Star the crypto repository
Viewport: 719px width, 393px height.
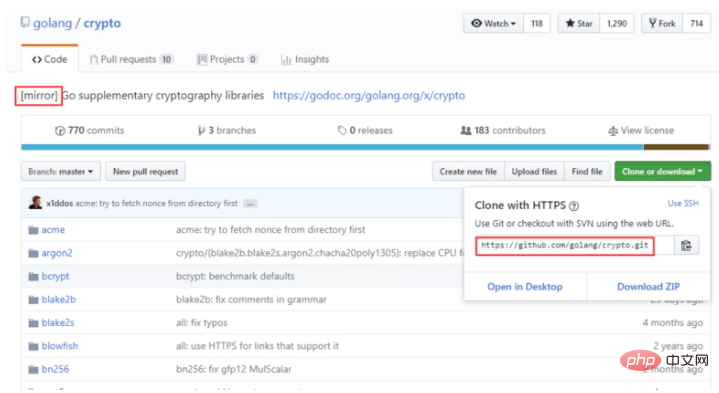[579, 23]
